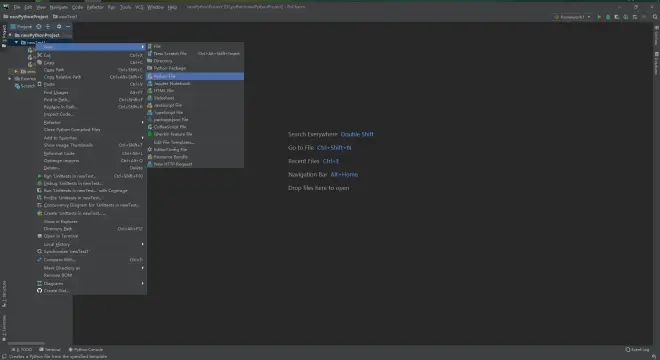Open the homework1 run configuration dropdown

click(x=572, y=17)
